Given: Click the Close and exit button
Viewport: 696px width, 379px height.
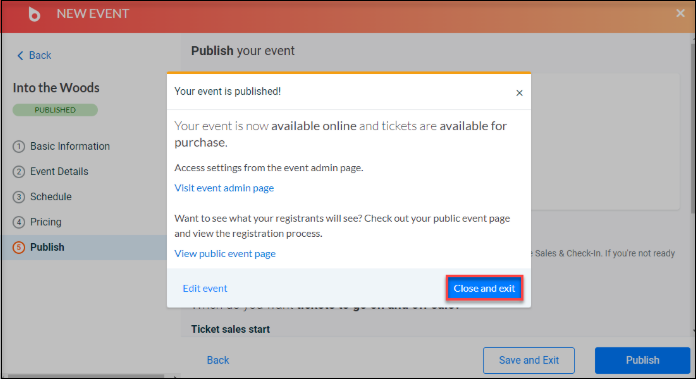Looking at the screenshot, I should [484, 288].
